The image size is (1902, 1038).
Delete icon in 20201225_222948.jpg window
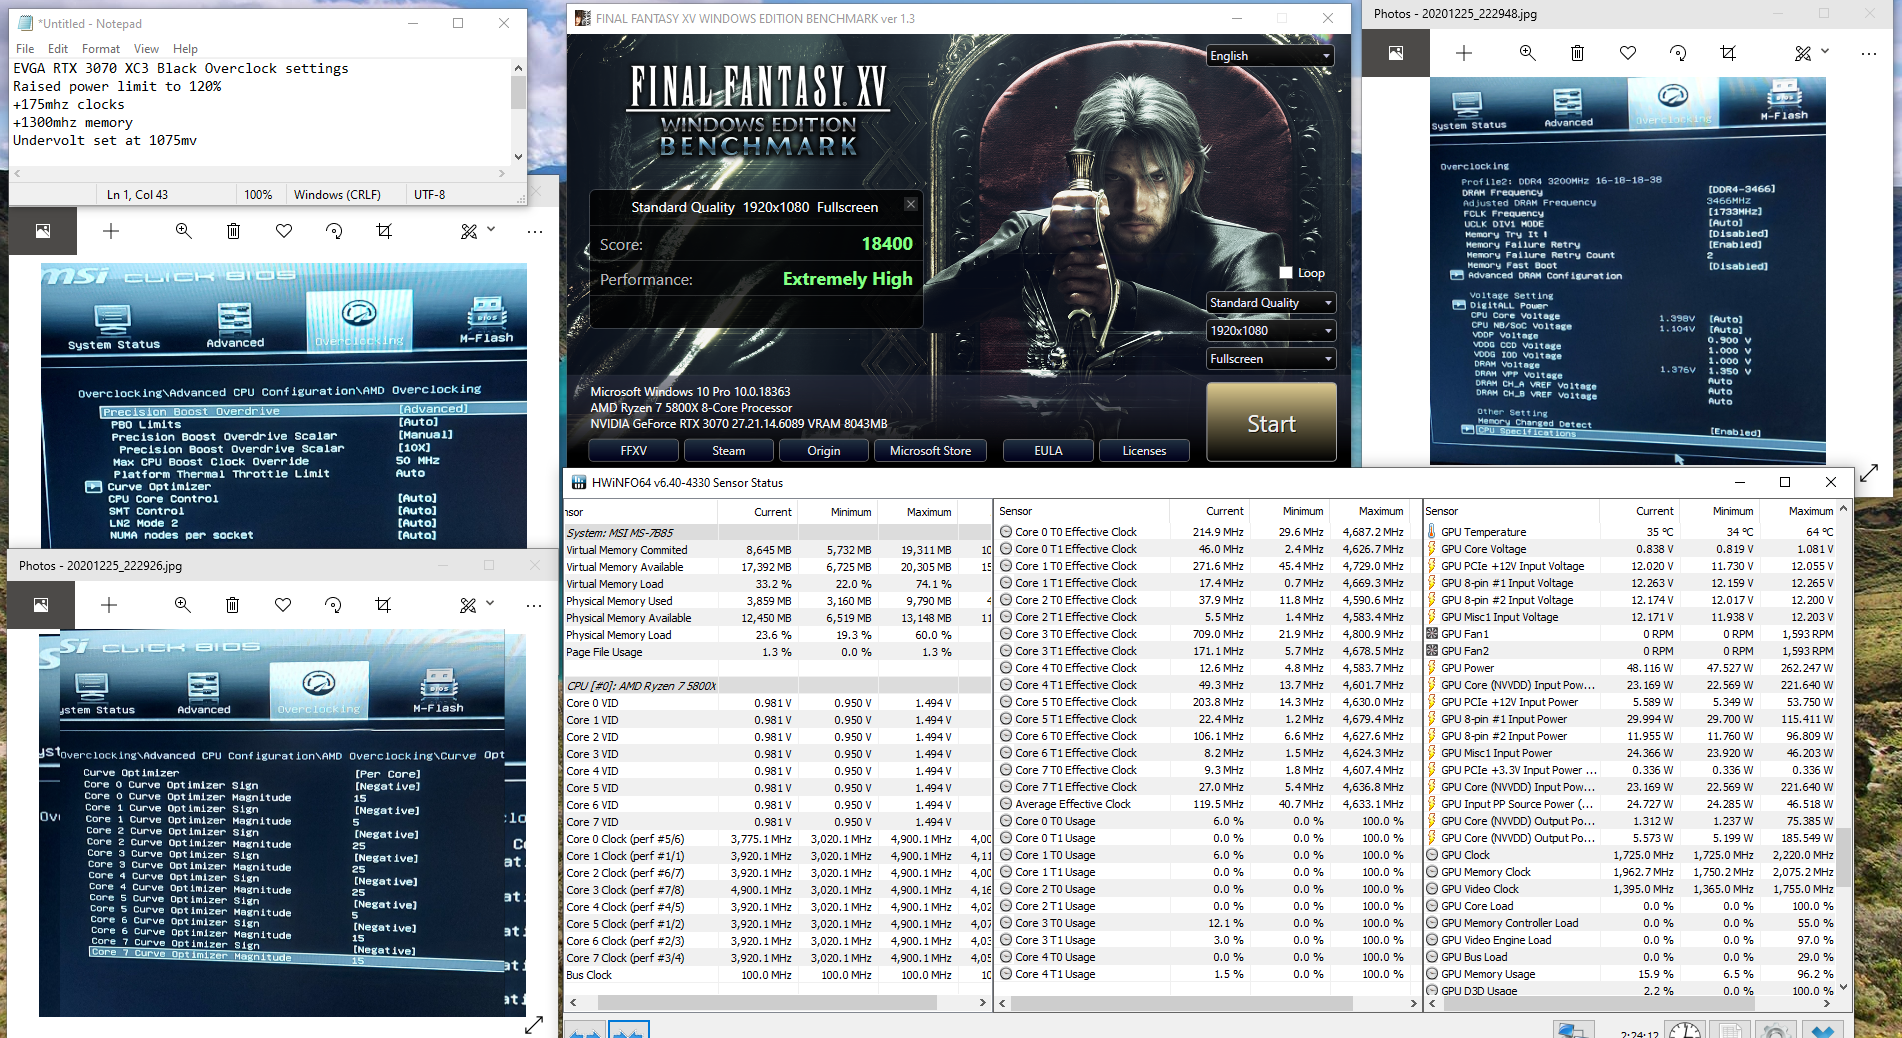click(1577, 53)
